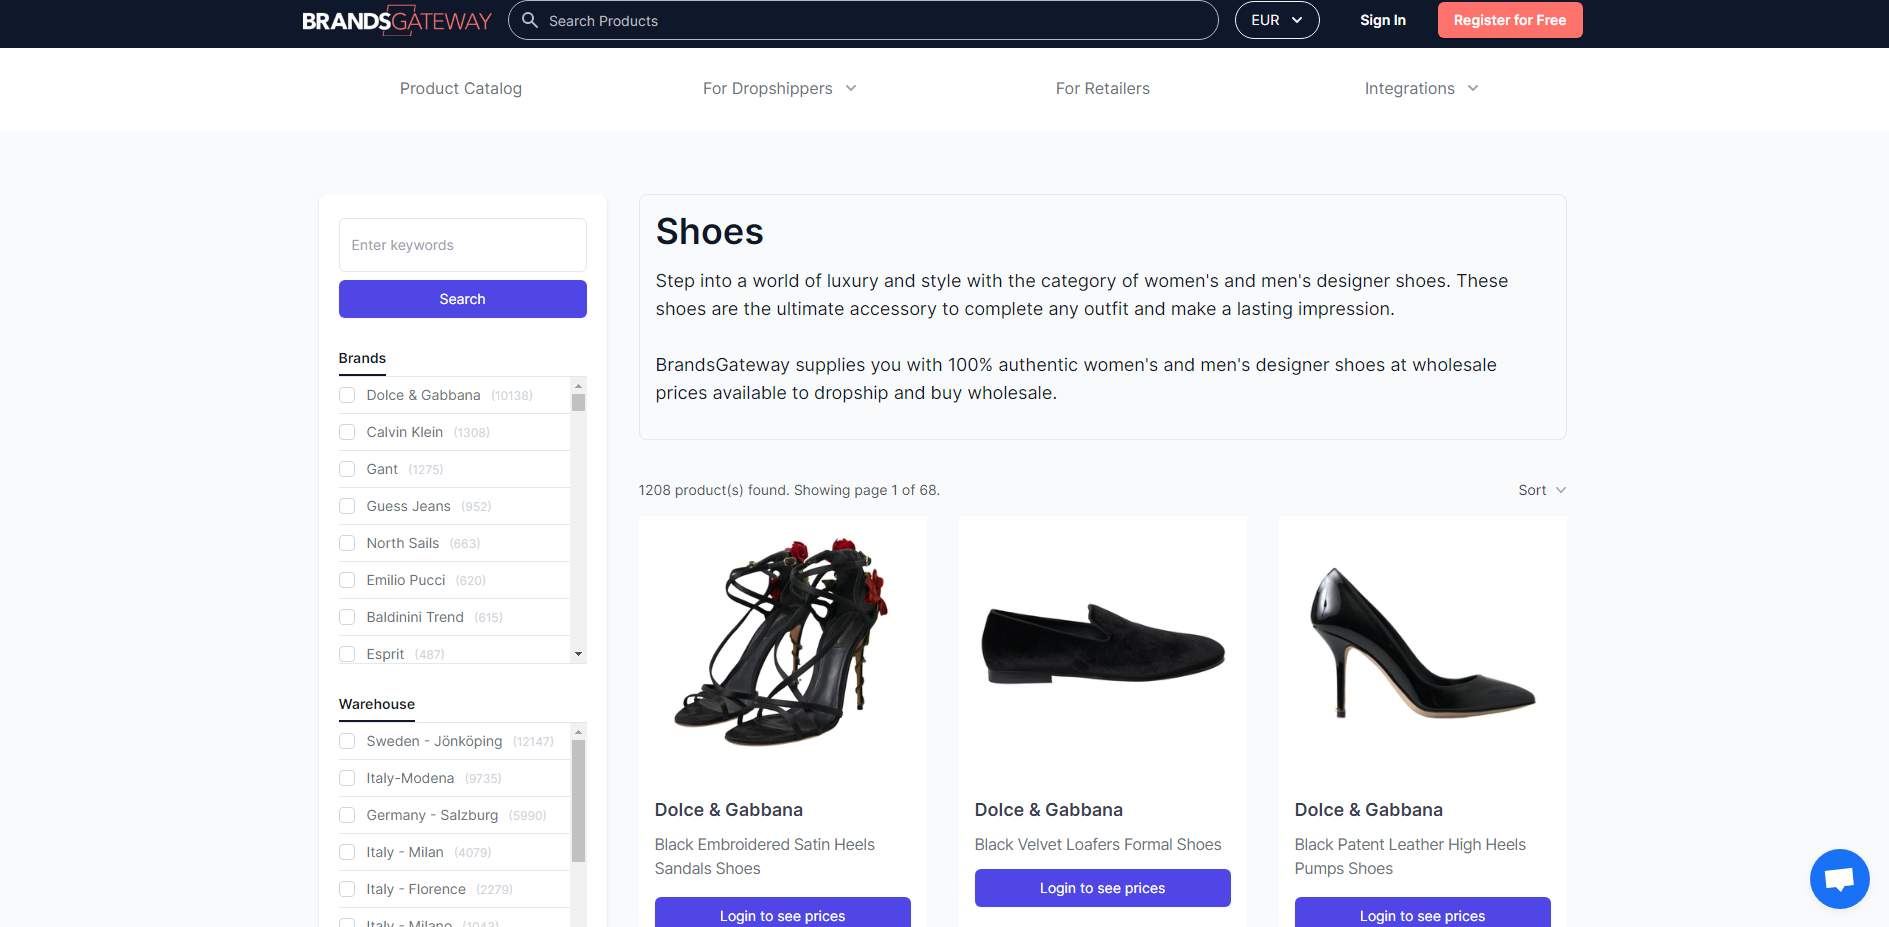Open the Product Catalog page

461,88
